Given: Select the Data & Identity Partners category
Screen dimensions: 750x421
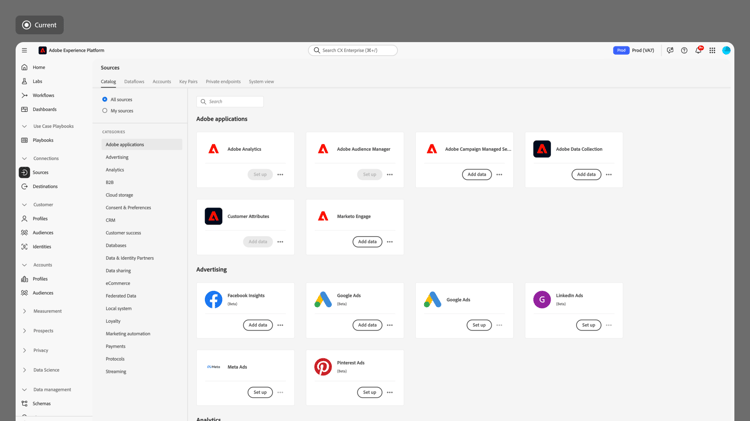Looking at the screenshot, I should [130, 258].
